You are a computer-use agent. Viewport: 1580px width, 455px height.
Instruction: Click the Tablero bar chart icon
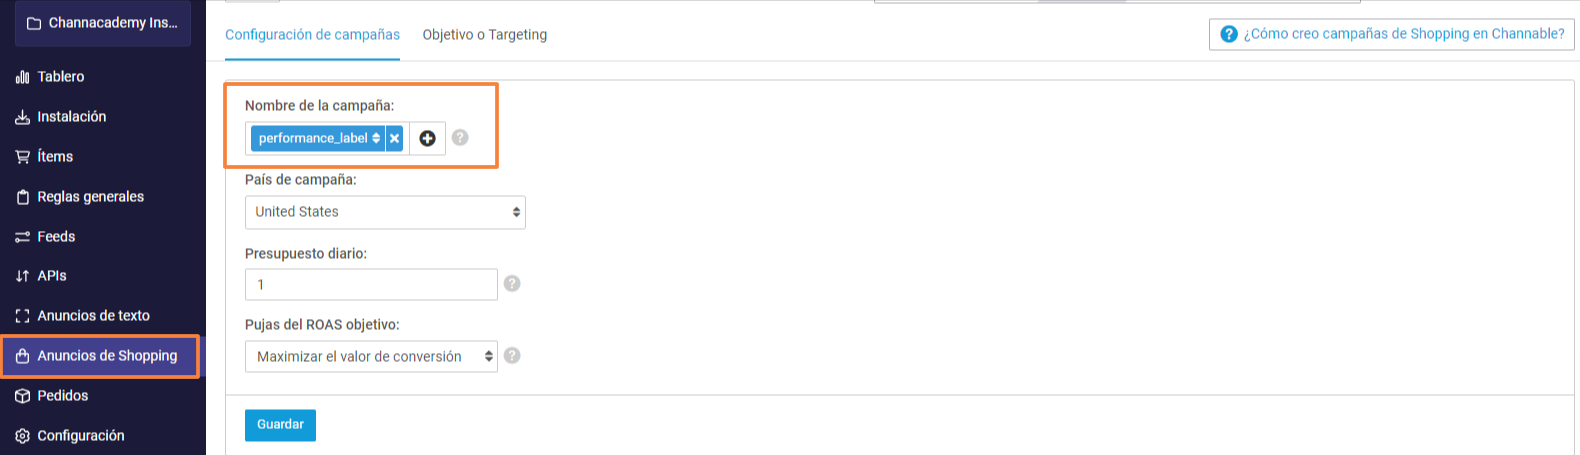[x=22, y=77]
